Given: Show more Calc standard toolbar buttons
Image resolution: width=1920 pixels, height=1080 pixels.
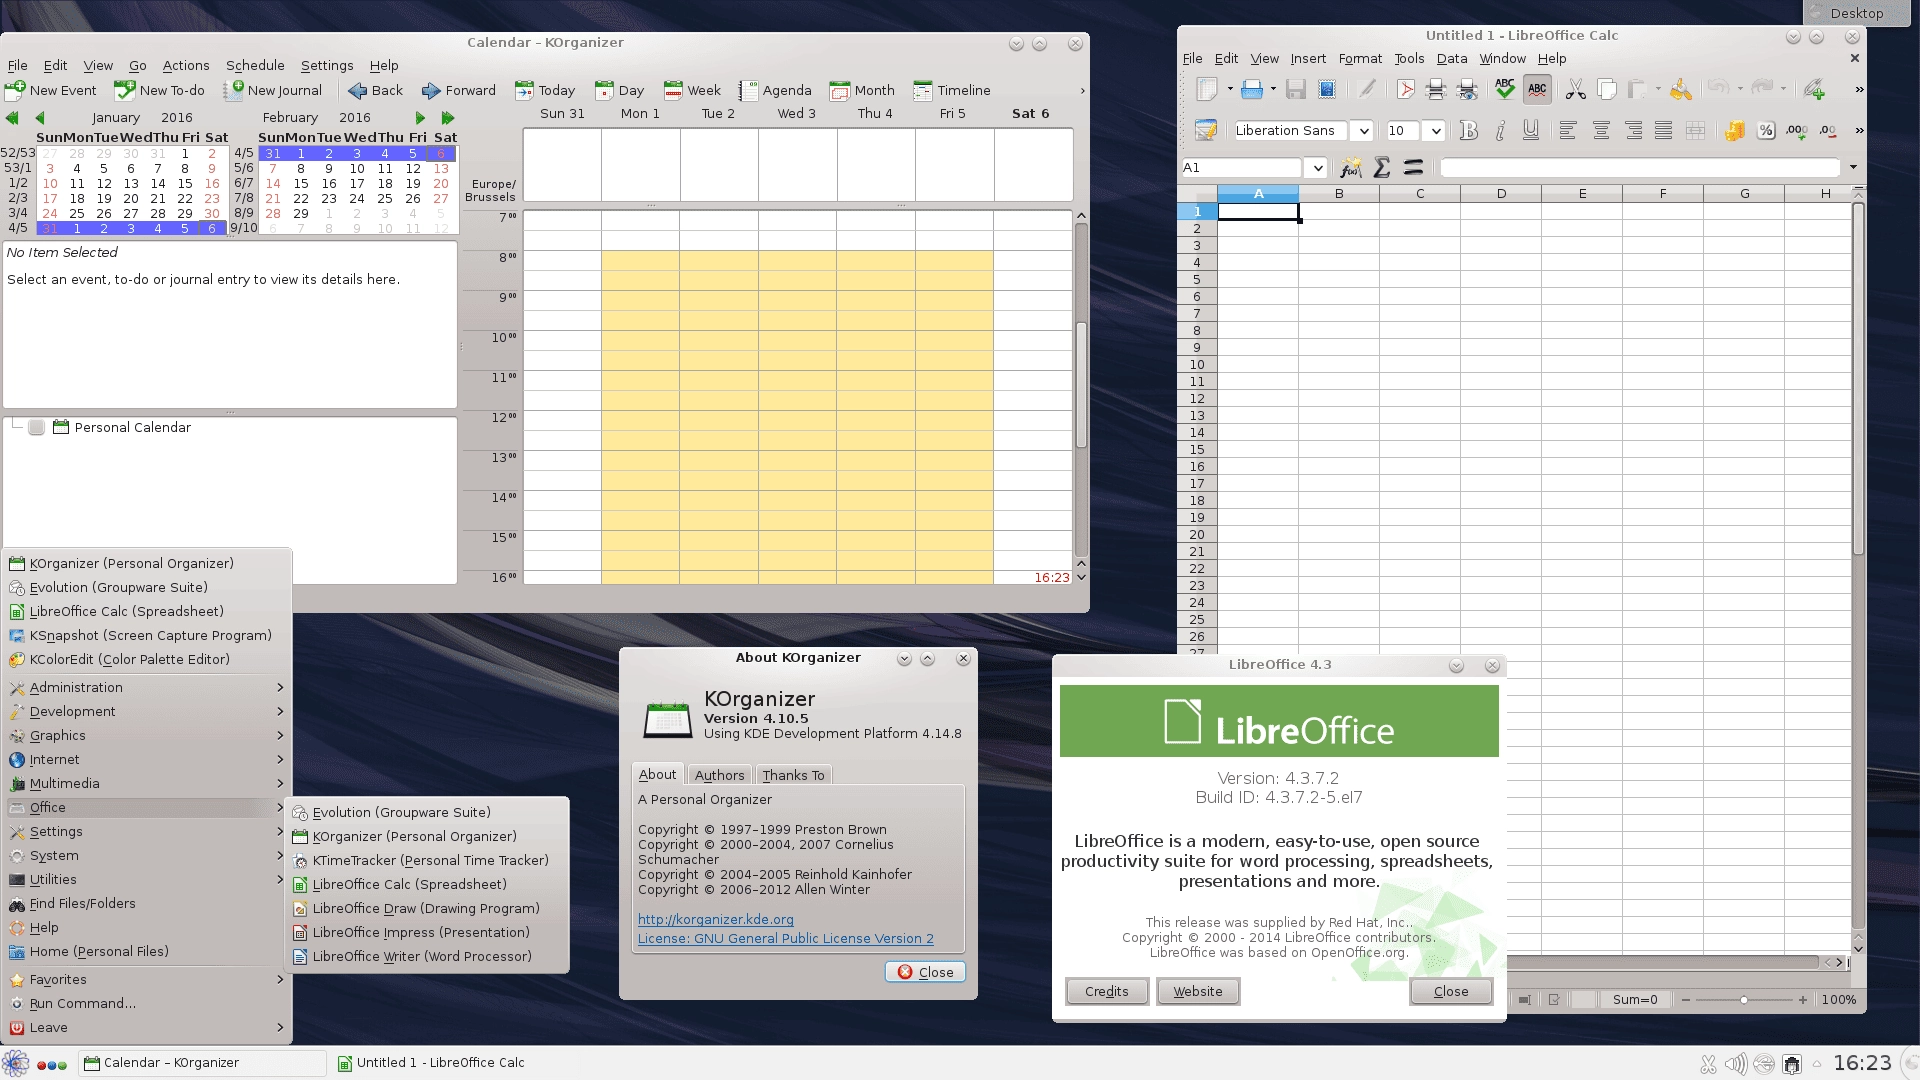Looking at the screenshot, I should [1859, 90].
